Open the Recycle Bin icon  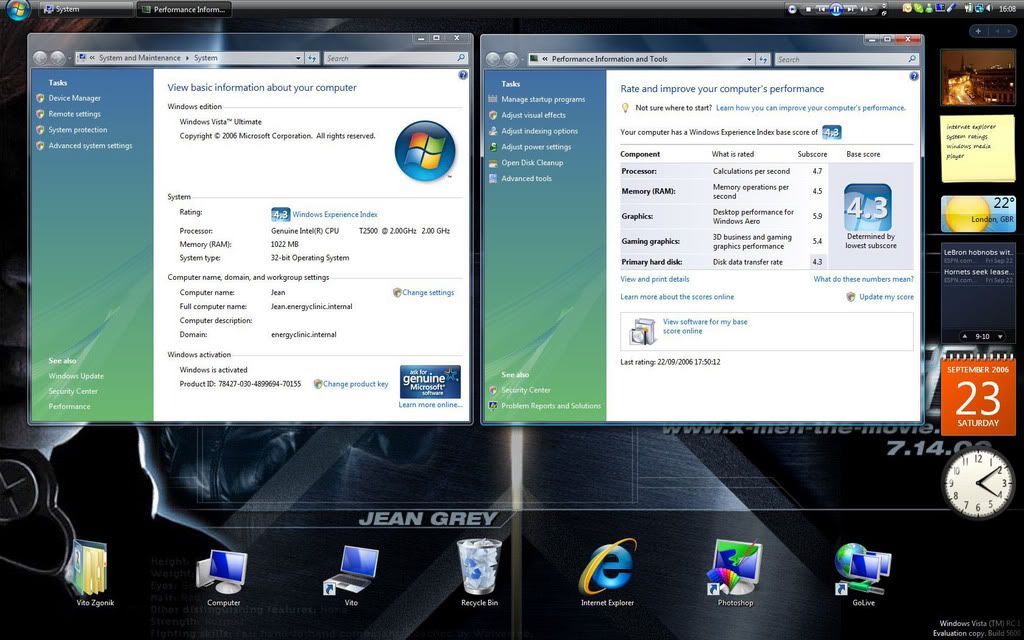pos(479,567)
